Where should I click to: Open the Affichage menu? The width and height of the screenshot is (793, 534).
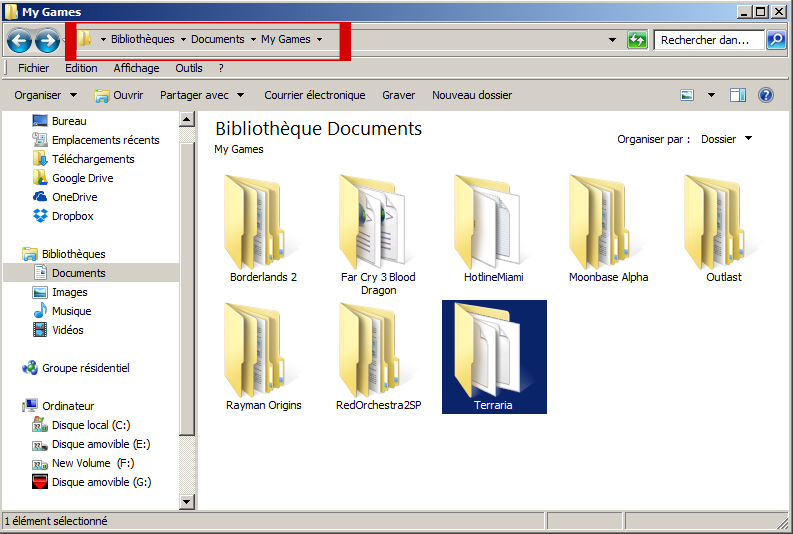(x=136, y=68)
